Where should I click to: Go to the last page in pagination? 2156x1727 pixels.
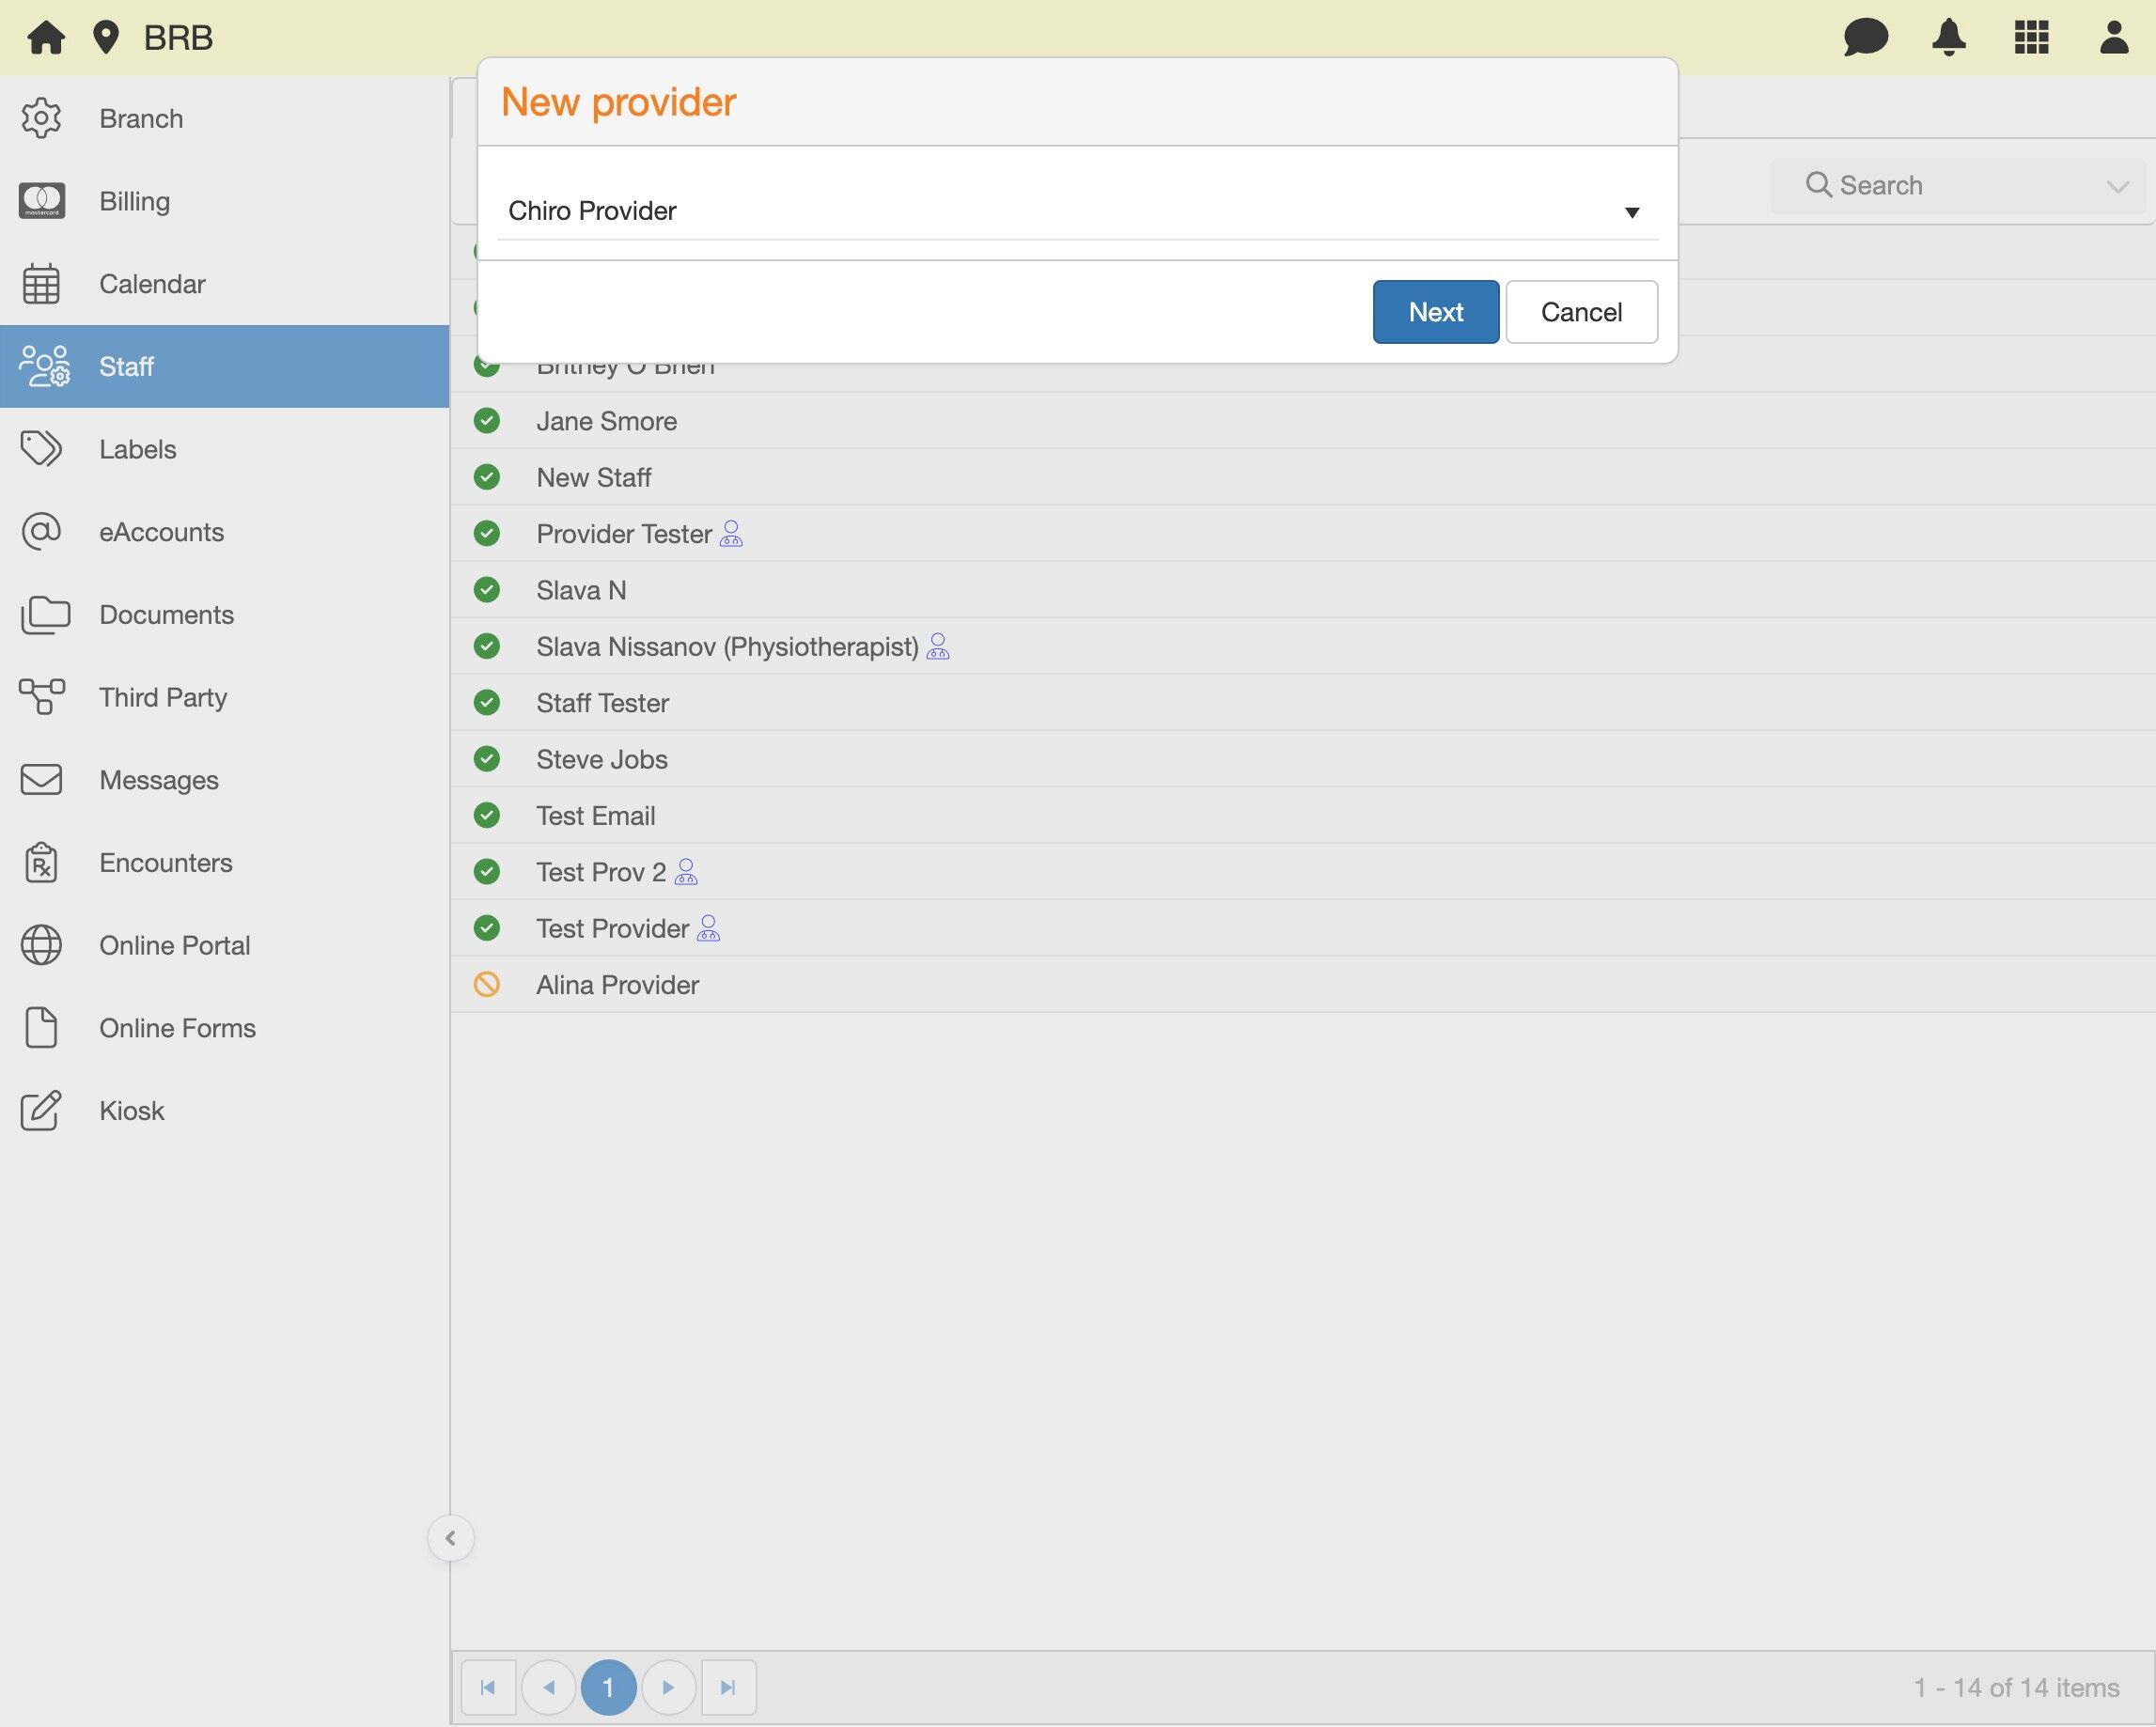[728, 1688]
